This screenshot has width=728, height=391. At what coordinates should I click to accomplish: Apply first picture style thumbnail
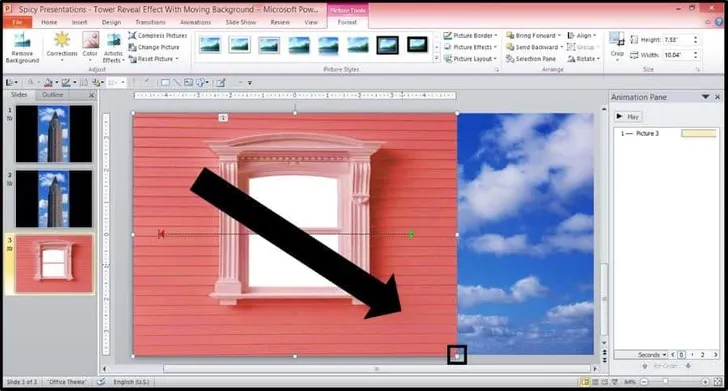tap(210, 45)
